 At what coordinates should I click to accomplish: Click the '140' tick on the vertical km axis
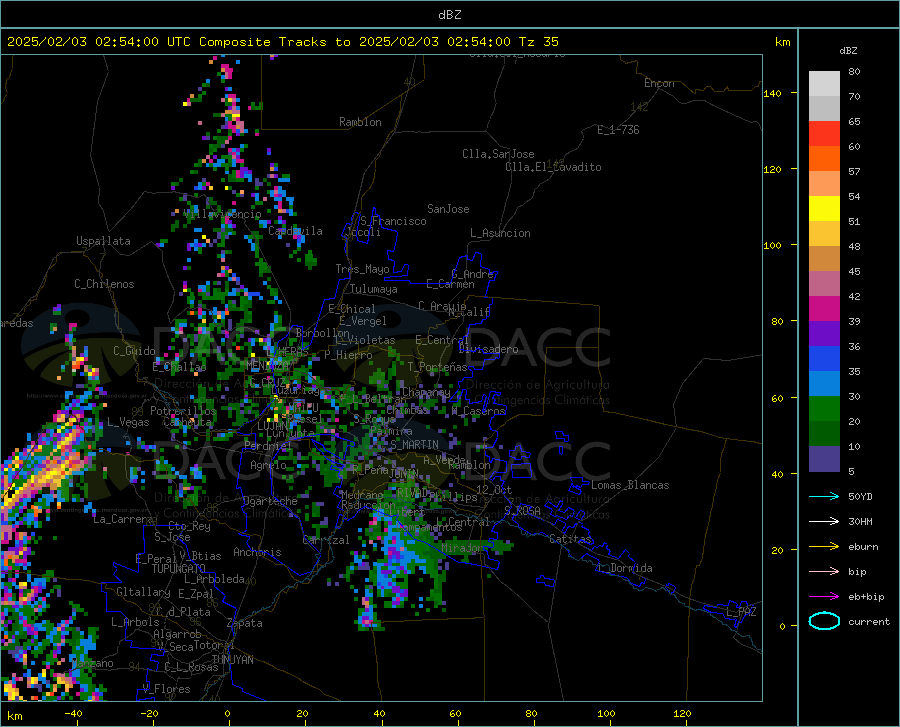[x=772, y=93]
